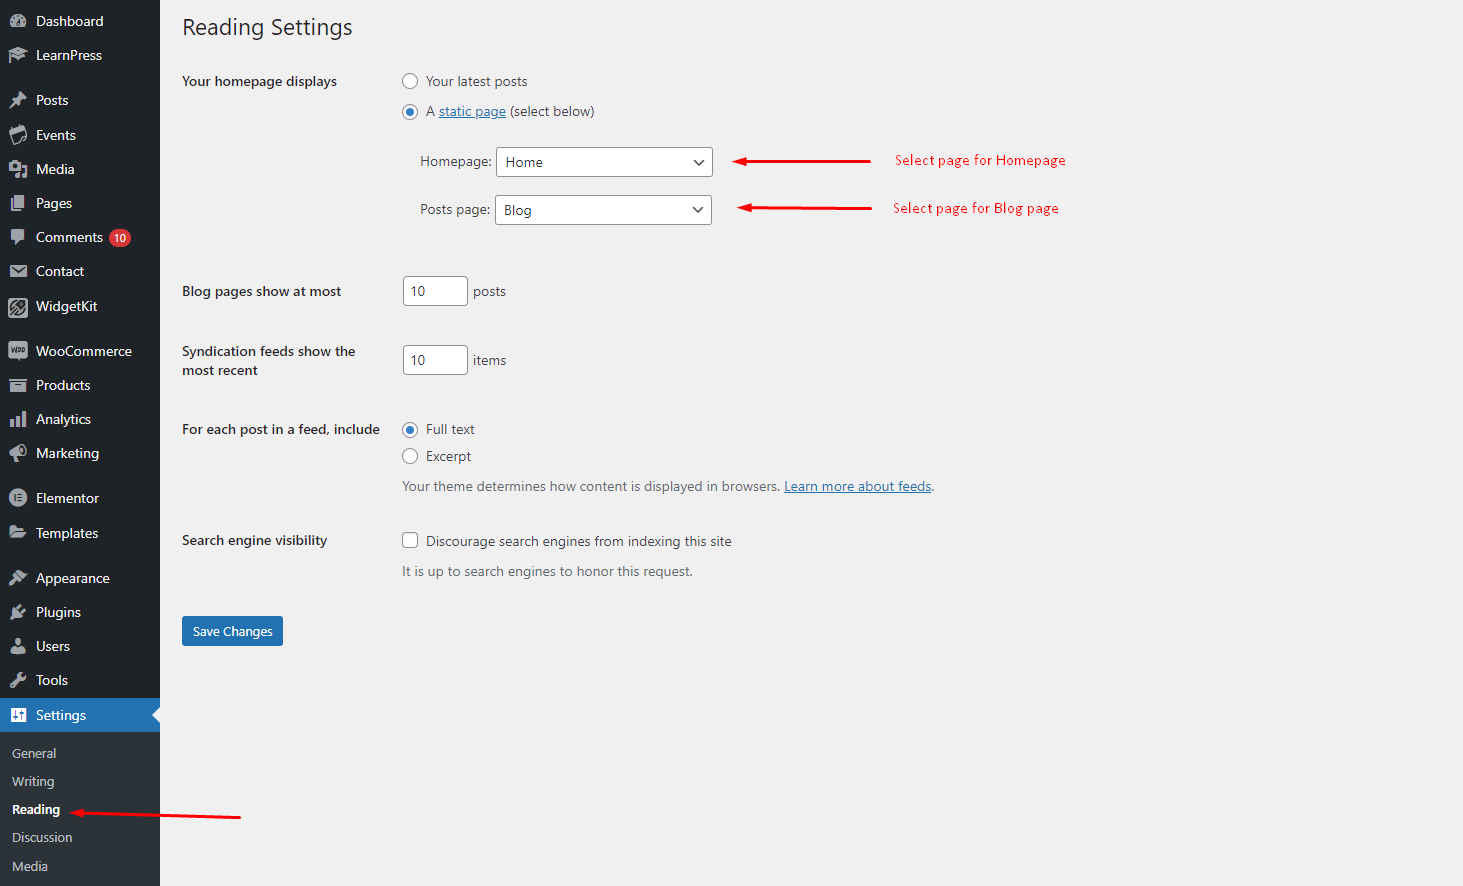Click the Tools wrench icon

[x=18, y=680]
